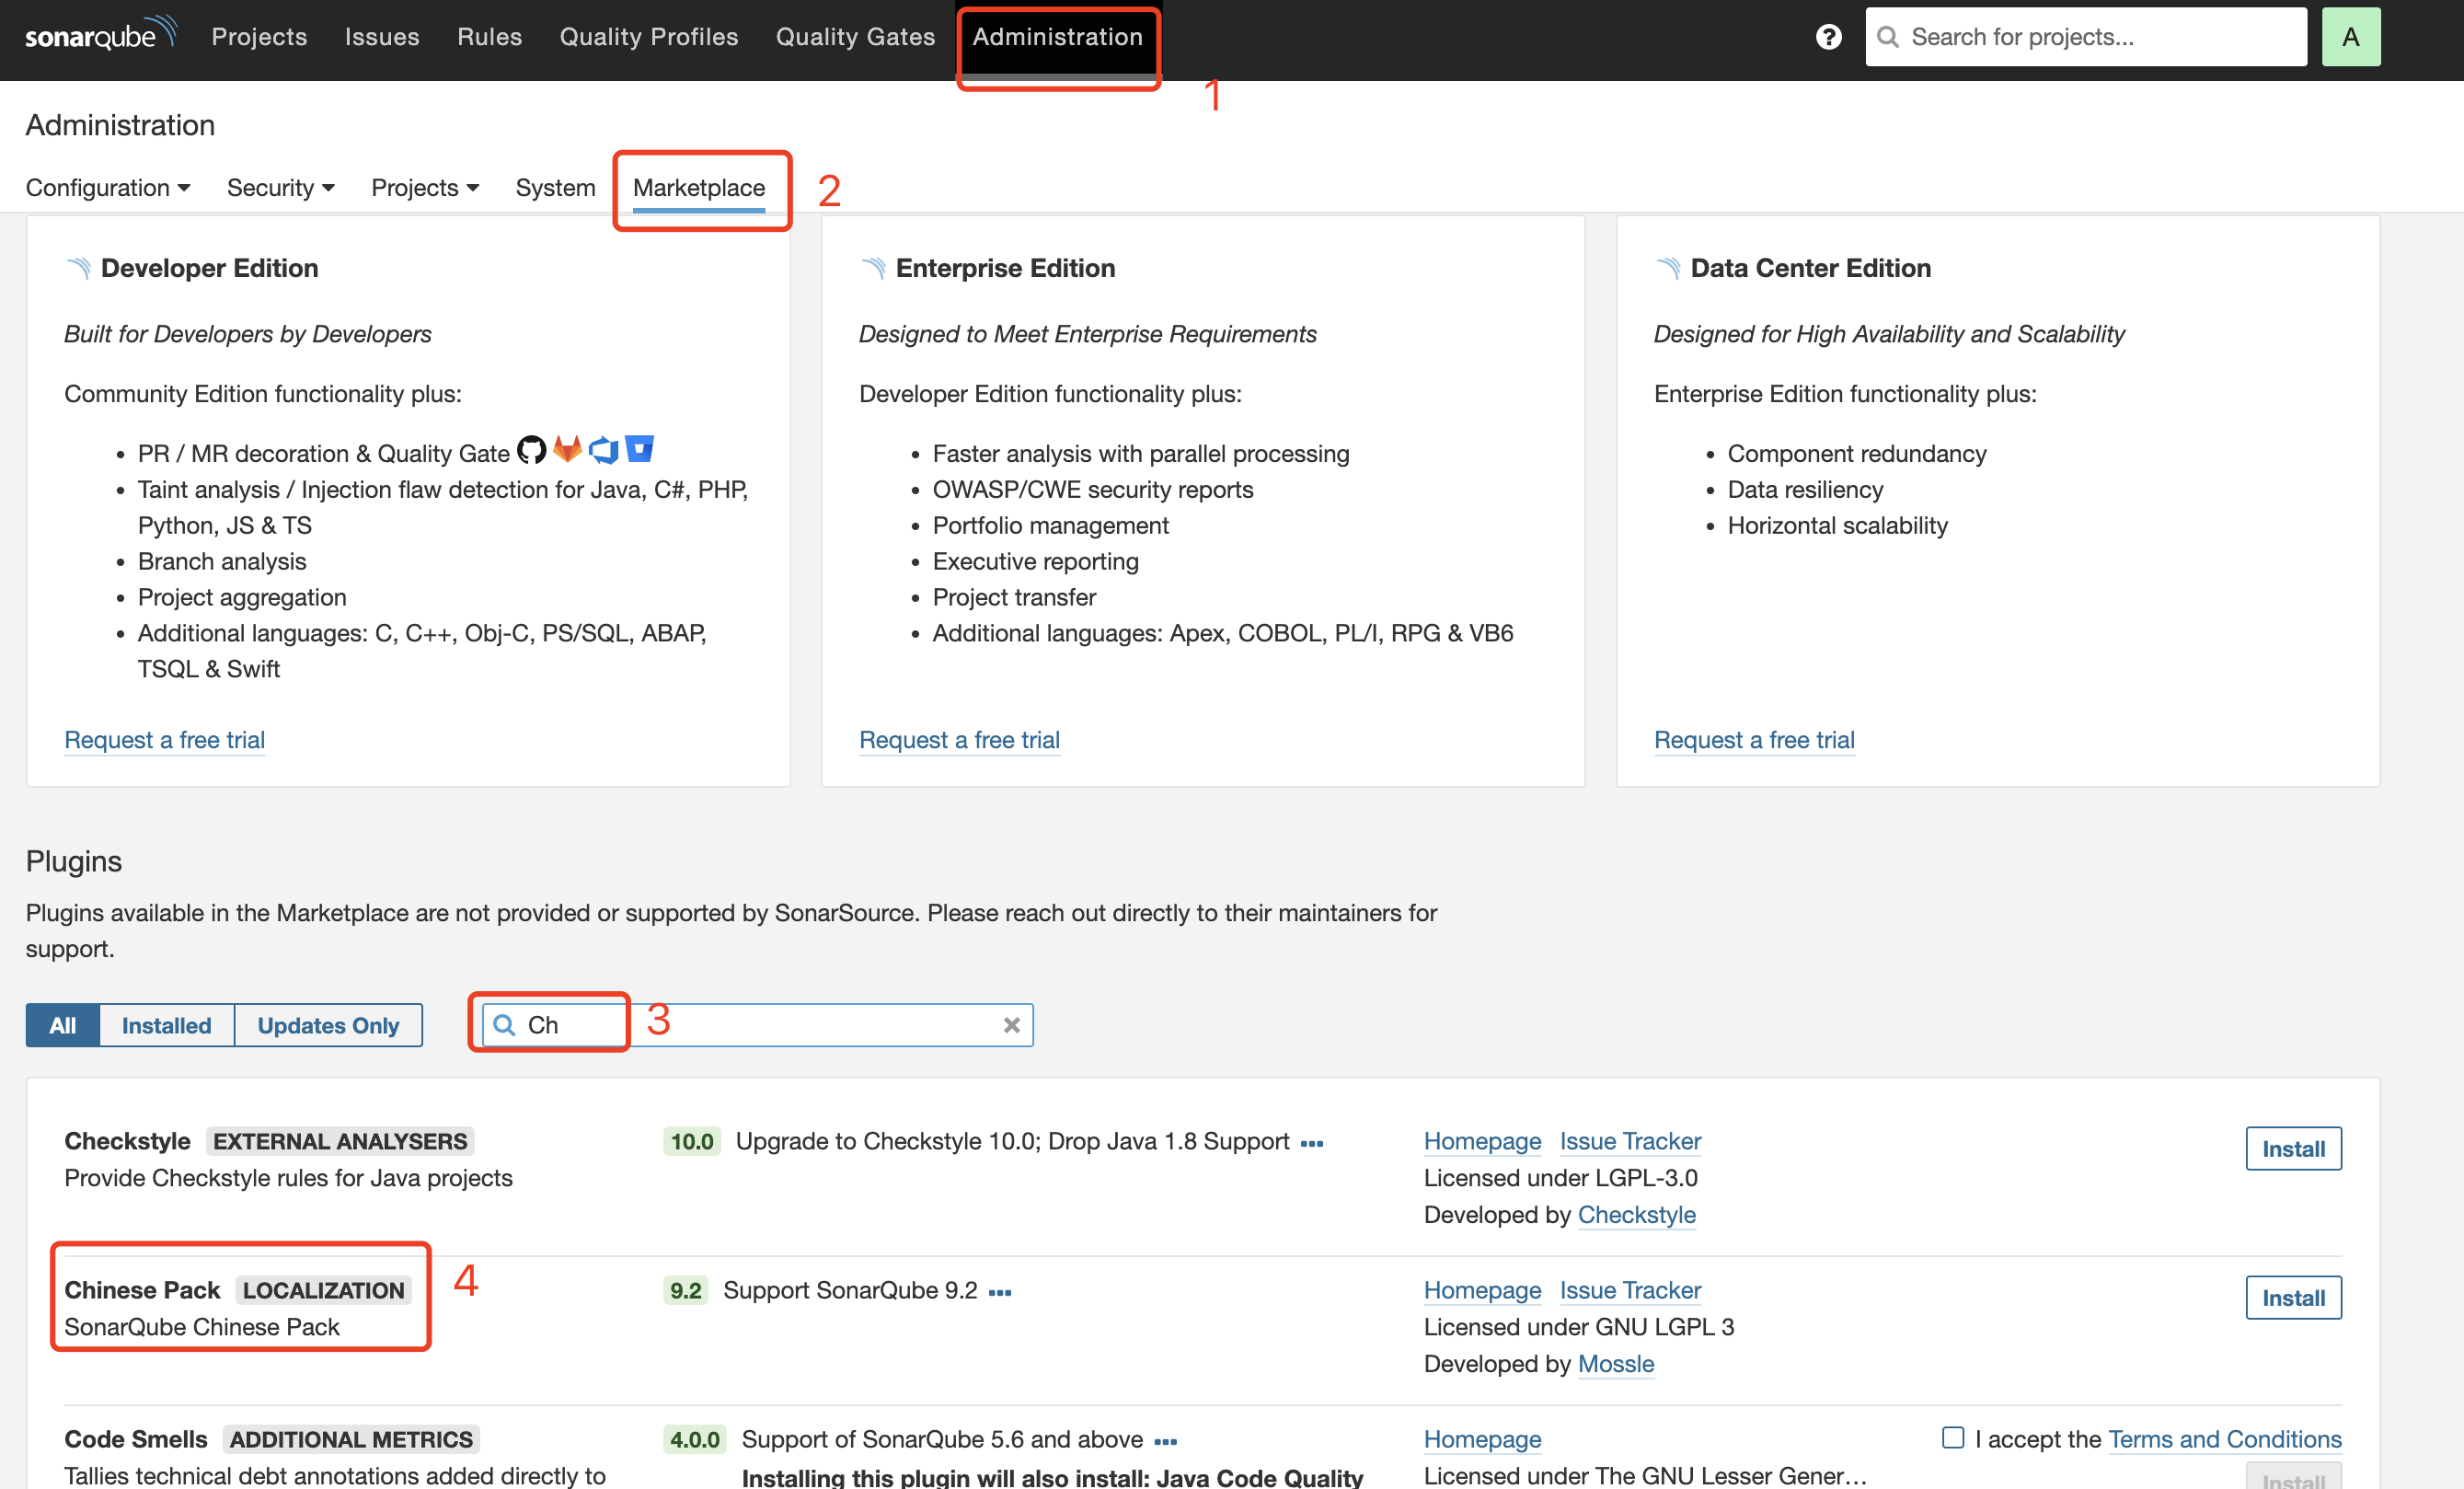2464x1489 pixels.
Task: Expand Checkstyle release notes ellipsis
Action: coord(1312,1143)
